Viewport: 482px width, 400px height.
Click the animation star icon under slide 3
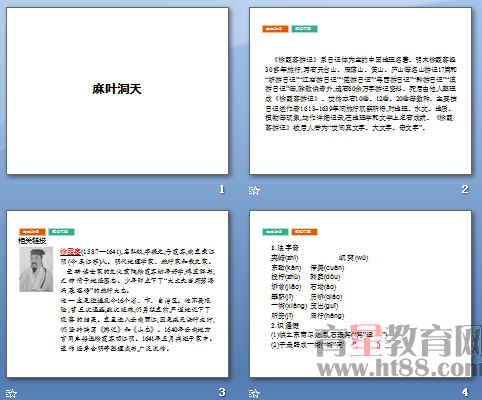coord(11,394)
